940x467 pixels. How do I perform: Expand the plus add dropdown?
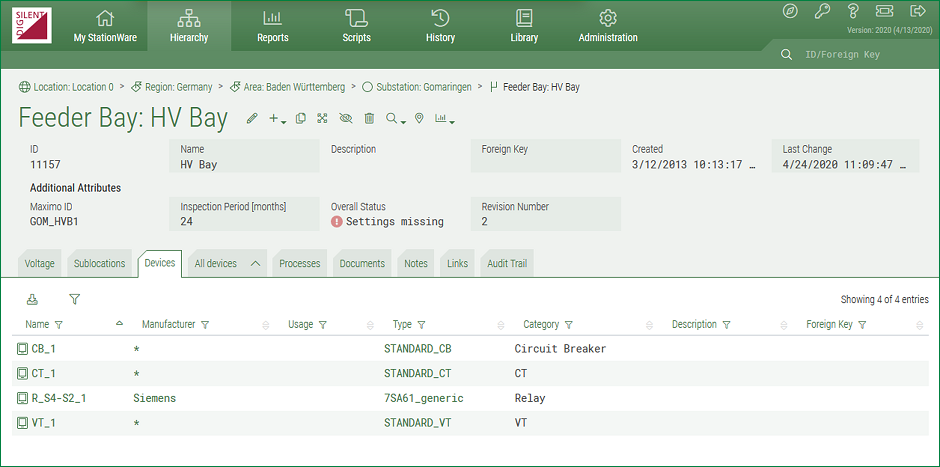pyautogui.click(x=277, y=119)
